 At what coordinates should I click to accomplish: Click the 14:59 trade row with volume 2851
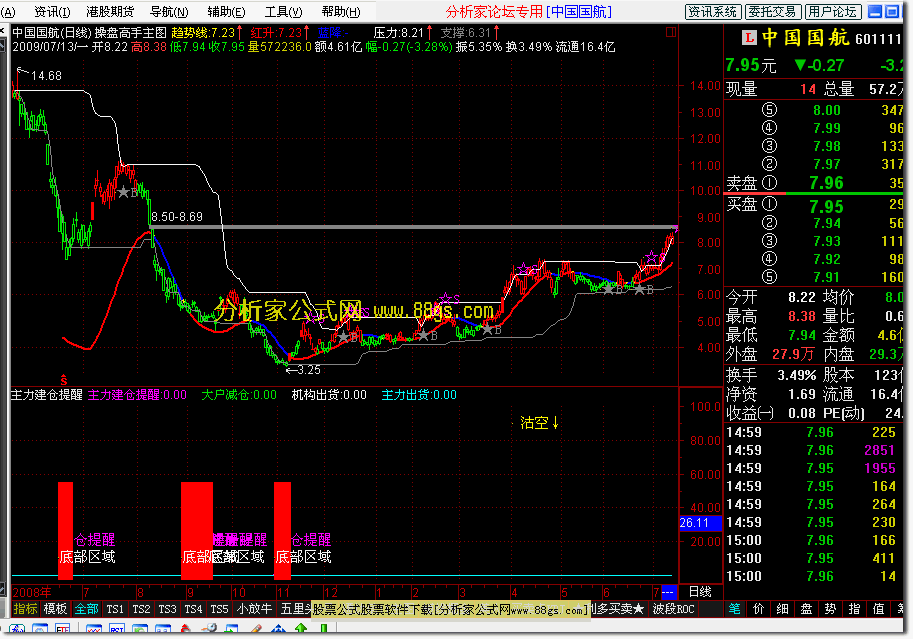tap(813, 450)
